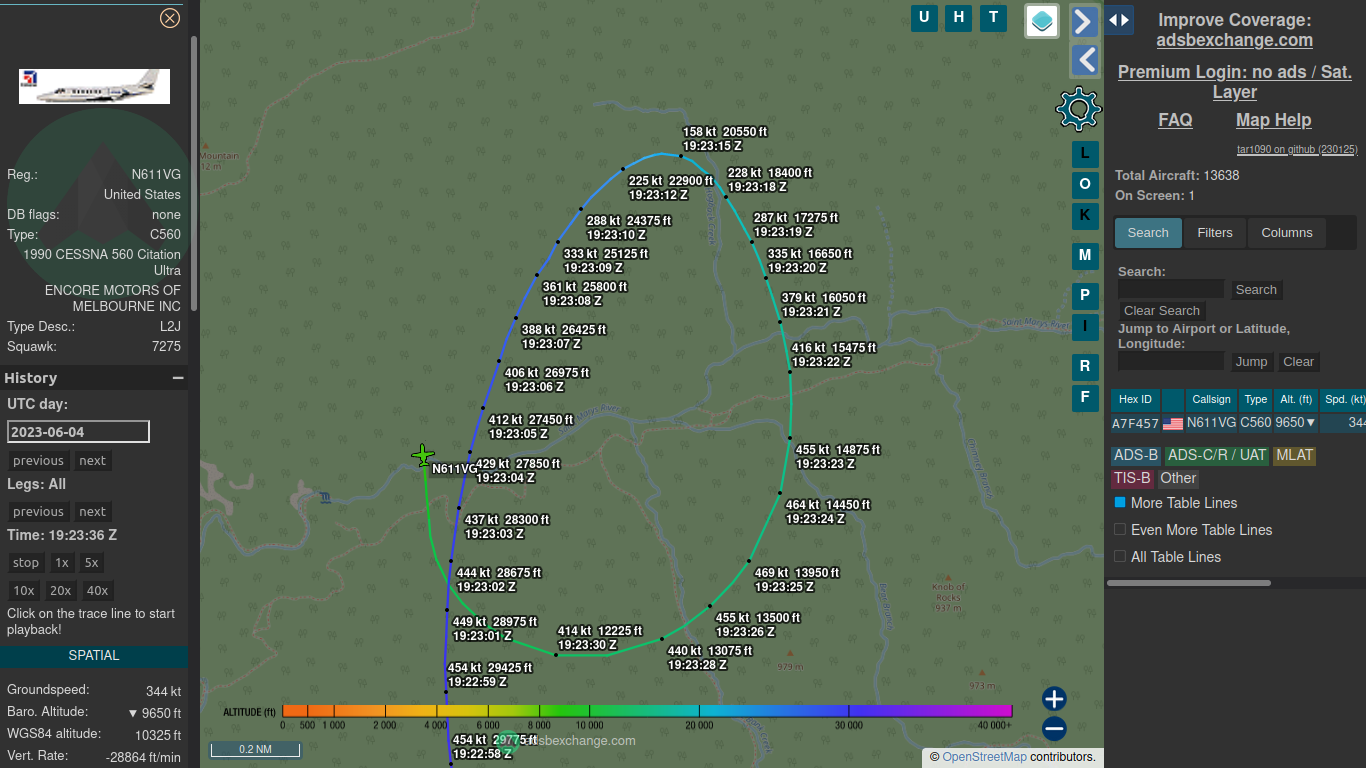The height and width of the screenshot is (768, 1366).
Task: Sort table by Hex ID
Action: 1135,400
